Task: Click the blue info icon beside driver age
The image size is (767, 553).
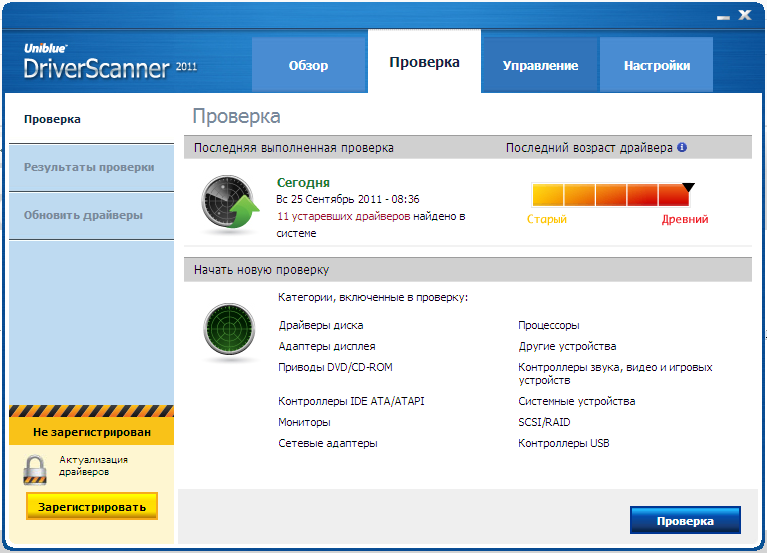Action: [682, 147]
